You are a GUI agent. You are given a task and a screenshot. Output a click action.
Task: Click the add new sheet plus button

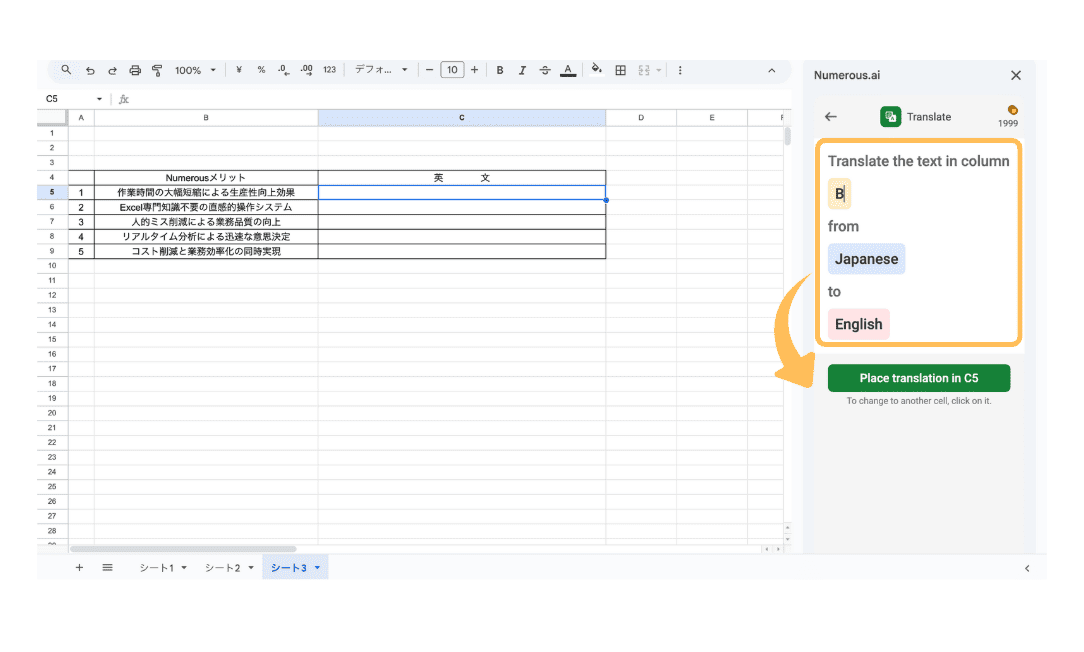coord(79,568)
